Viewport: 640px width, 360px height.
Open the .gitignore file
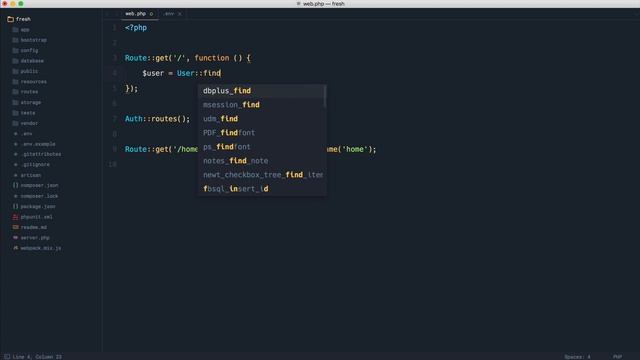[x=35, y=164]
